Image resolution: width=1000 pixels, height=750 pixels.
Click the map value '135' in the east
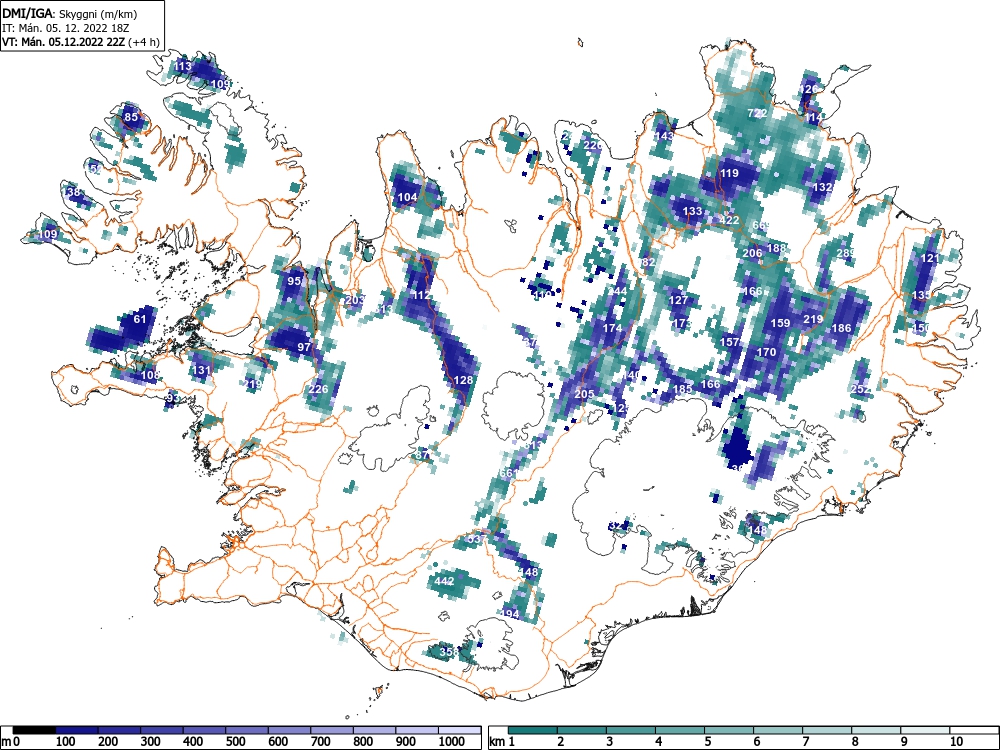[921, 295]
